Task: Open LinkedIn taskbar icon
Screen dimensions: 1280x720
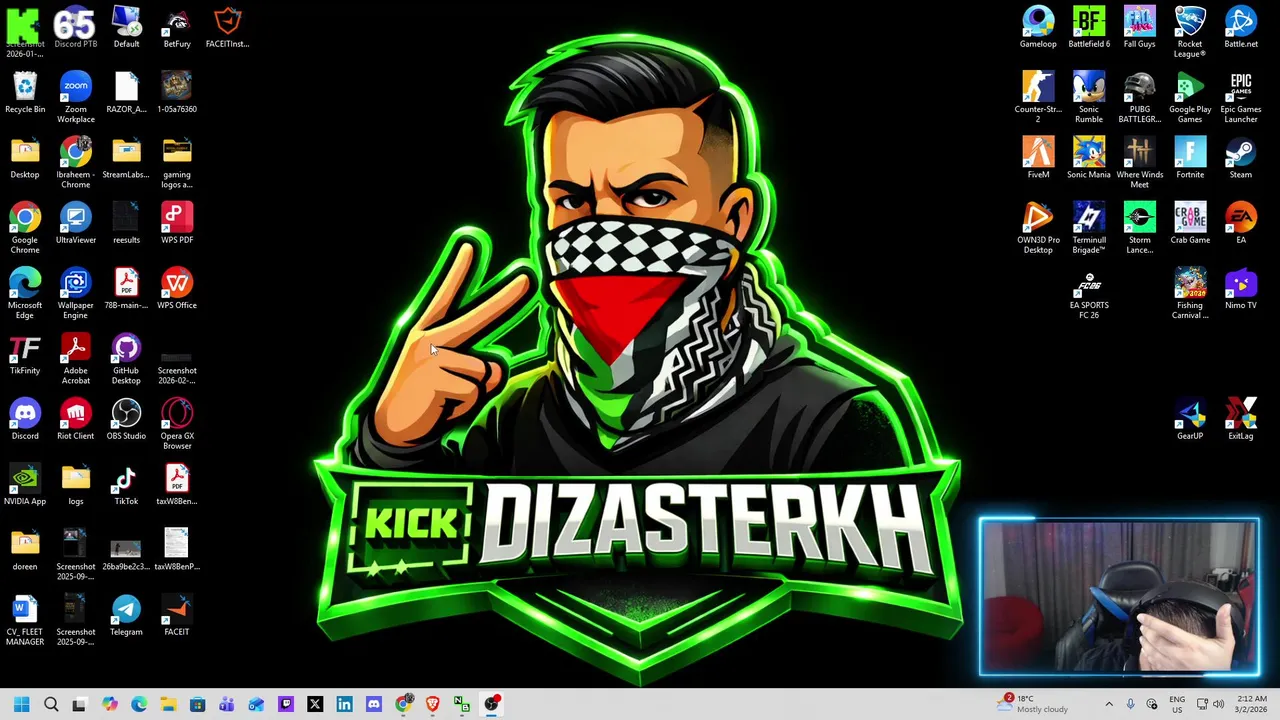Action: pyautogui.click(x=344, y=704)
